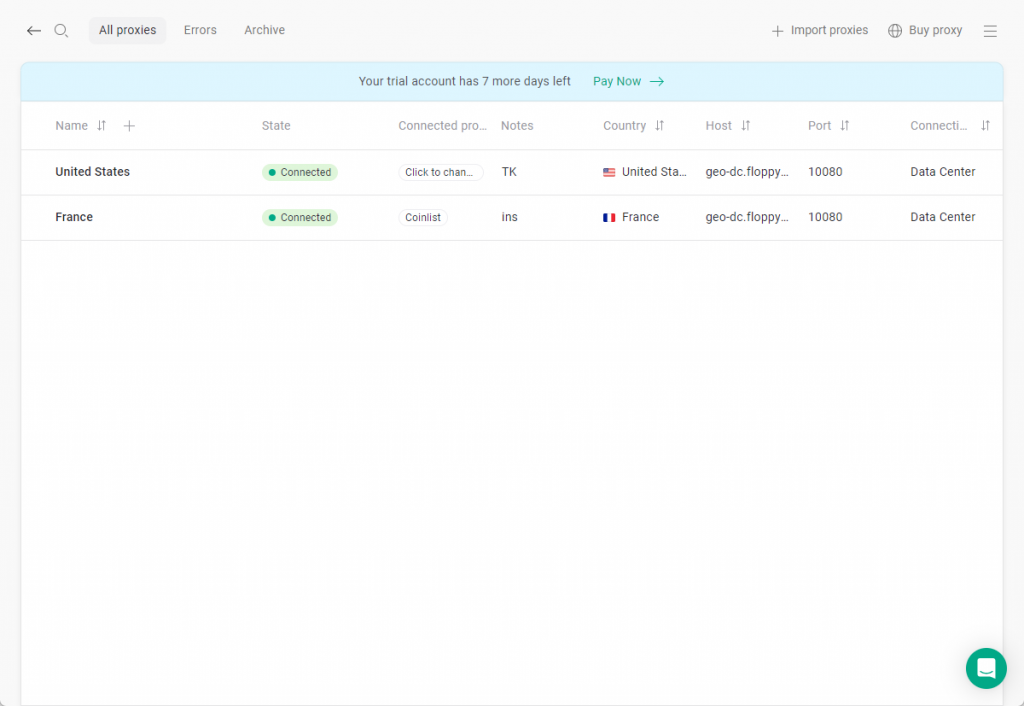Sort by Port column arrows
This screenshot has width=1024, height=706.
844,125
